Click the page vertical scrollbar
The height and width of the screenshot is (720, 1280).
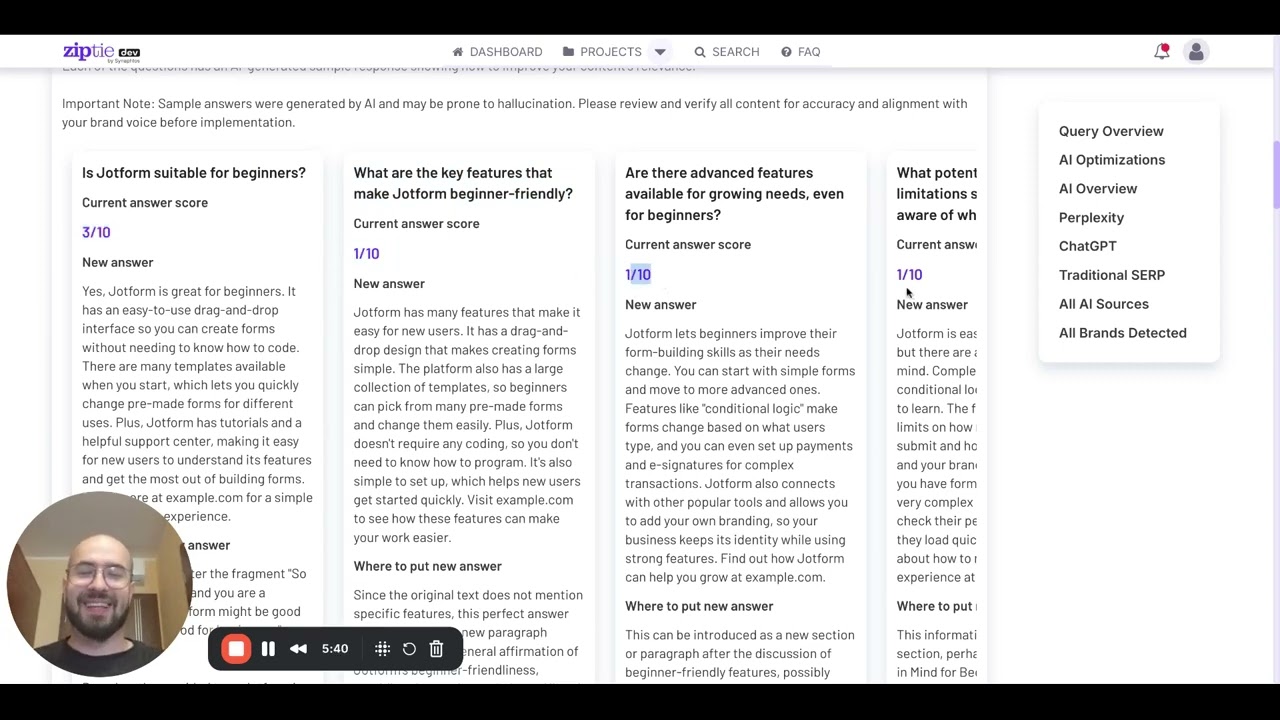pyautogui.click(x=1275, y=175)
